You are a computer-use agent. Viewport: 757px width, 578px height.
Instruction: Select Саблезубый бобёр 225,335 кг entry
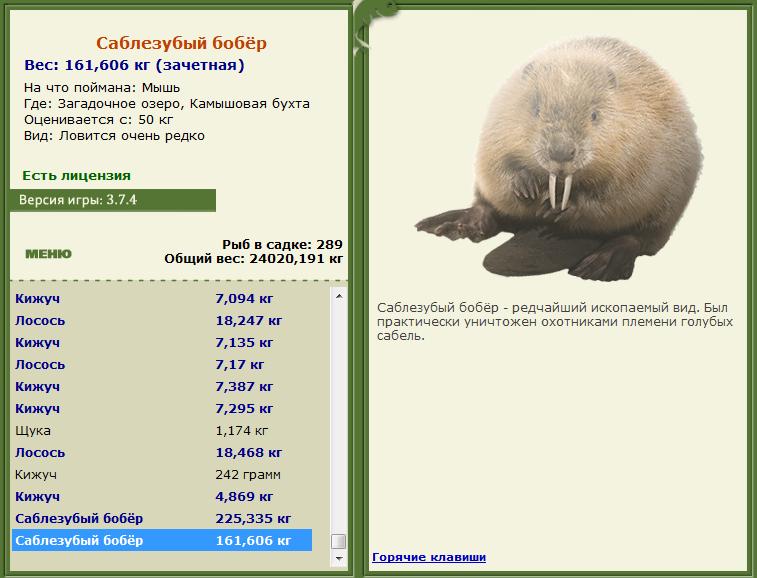tap(162, 519)
